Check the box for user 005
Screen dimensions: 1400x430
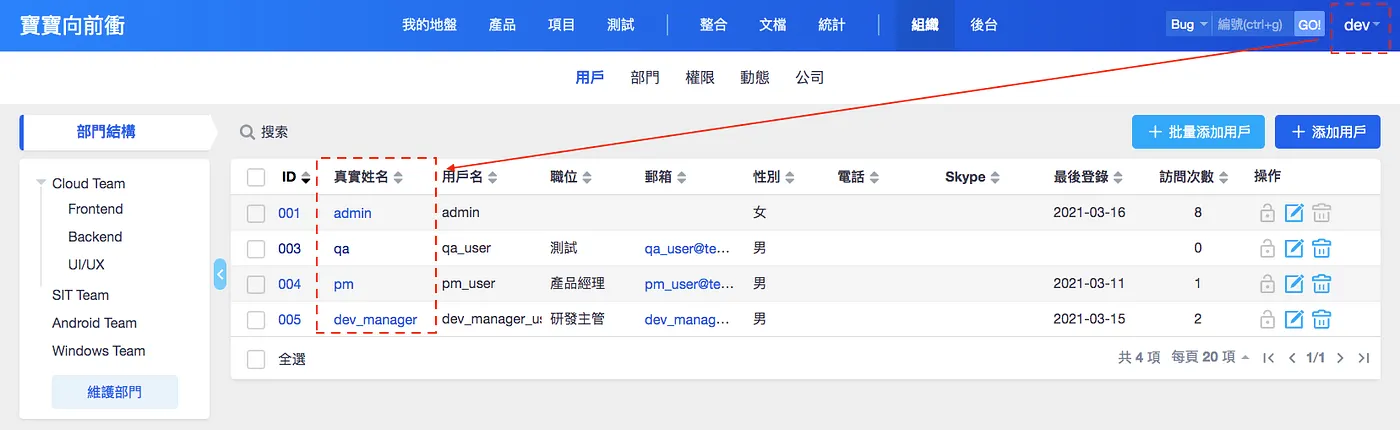[x=256, y=320]
